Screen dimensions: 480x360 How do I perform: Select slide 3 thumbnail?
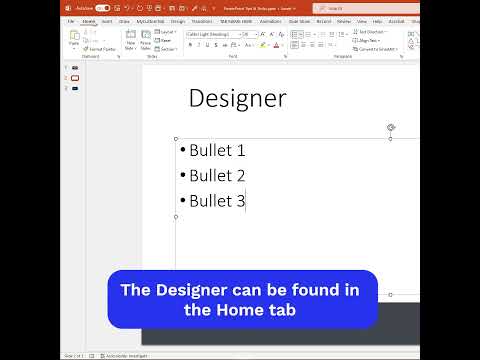(x=75, y=88)
